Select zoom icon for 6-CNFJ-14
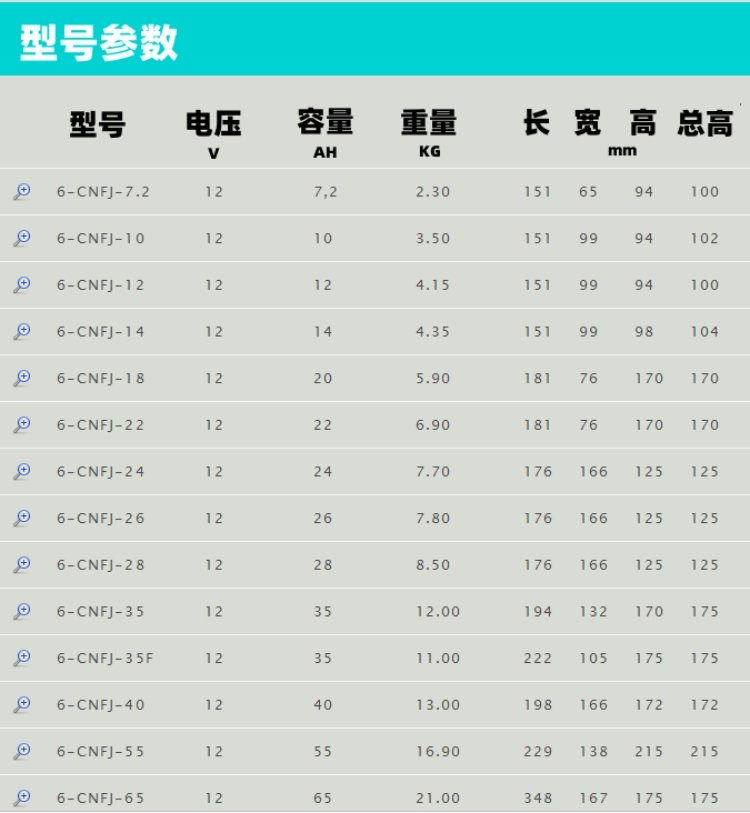The height and width of the screenshot is (813, 750). point(22,331)
